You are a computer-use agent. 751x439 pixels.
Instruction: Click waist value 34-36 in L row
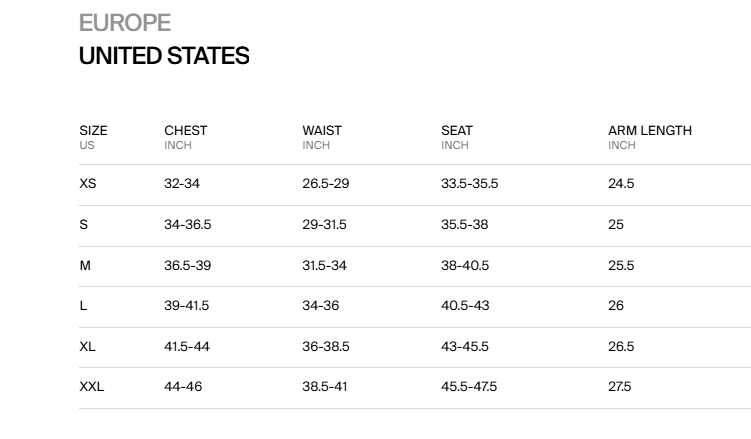coord(321,306)
